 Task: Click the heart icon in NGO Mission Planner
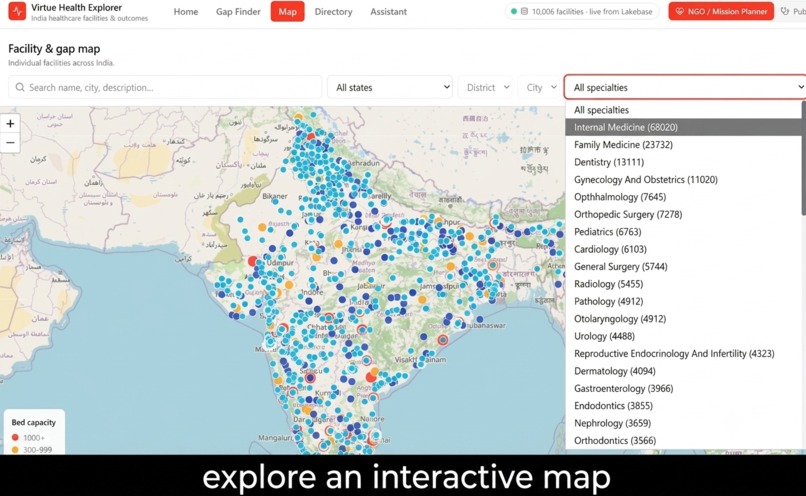coord(680,11)
